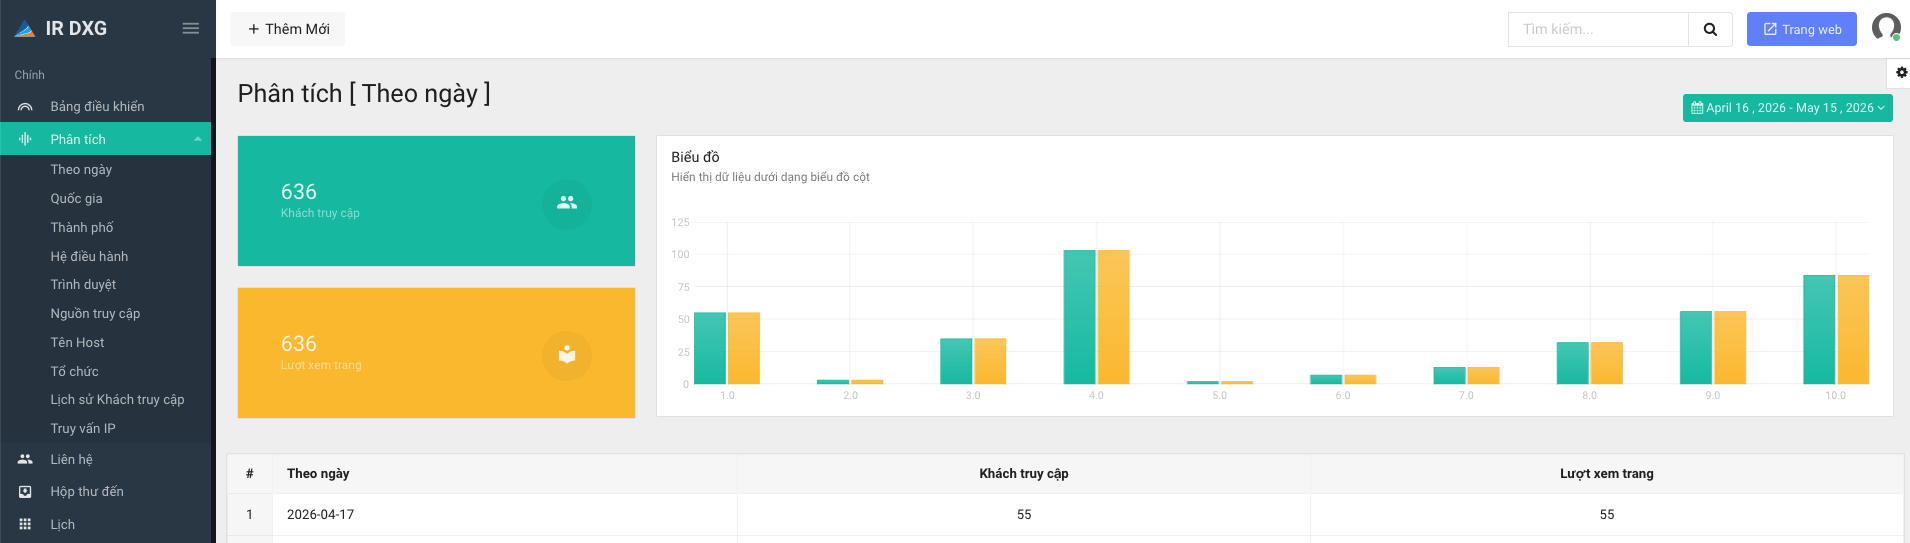Click the Bảng điều khiển dashboard icon

tap(25, 107)
